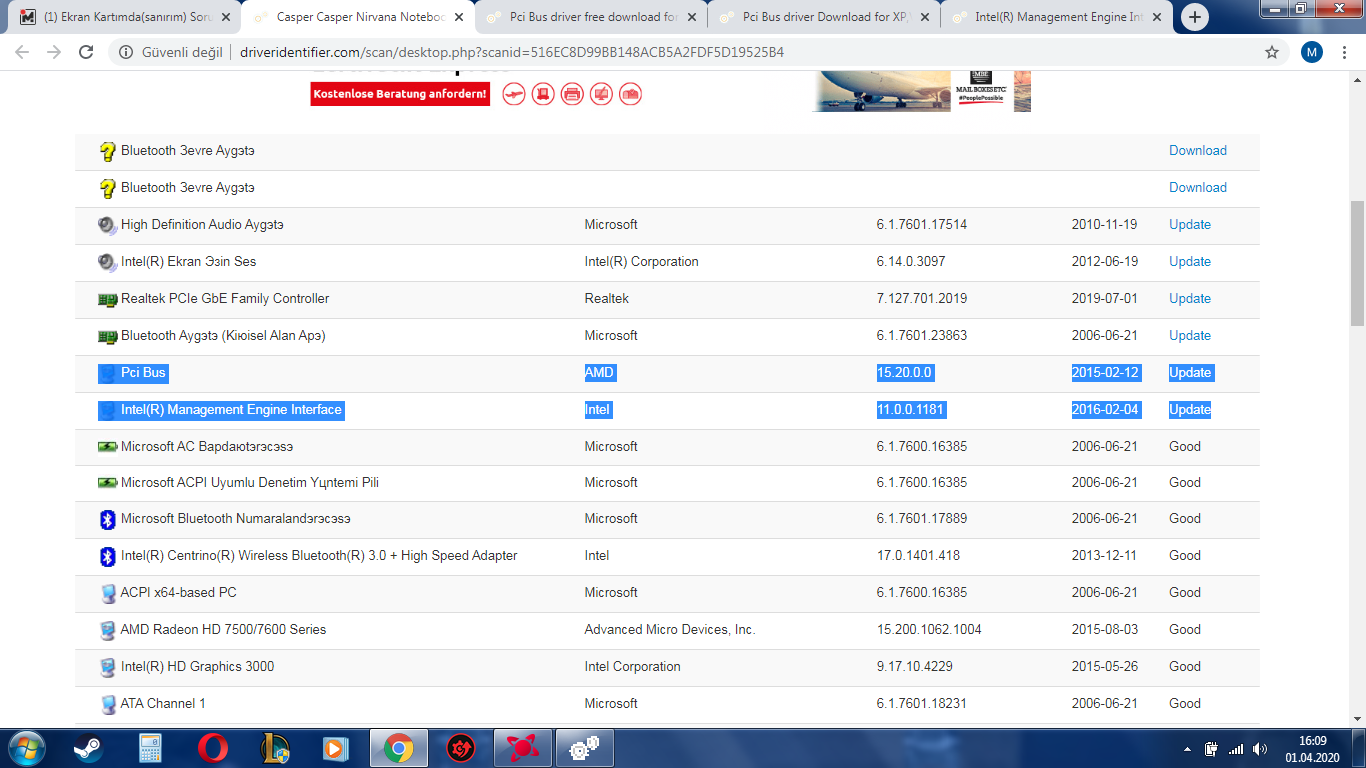The height and width of the screenshot is (768, 1366).
Task: Click Update for High Definition Audio
Action: point(1190,225)
